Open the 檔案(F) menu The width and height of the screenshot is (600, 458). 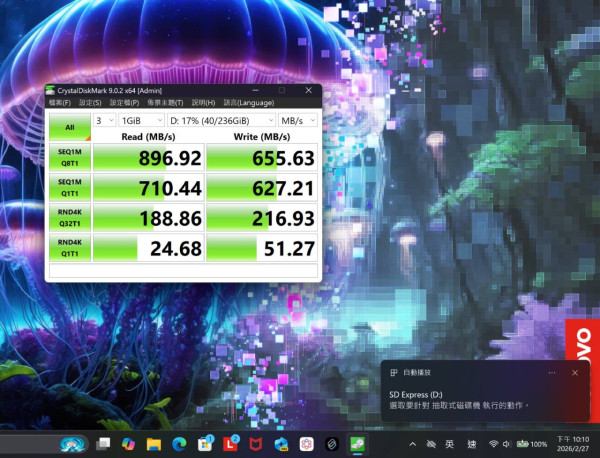(x=60, y=103)
